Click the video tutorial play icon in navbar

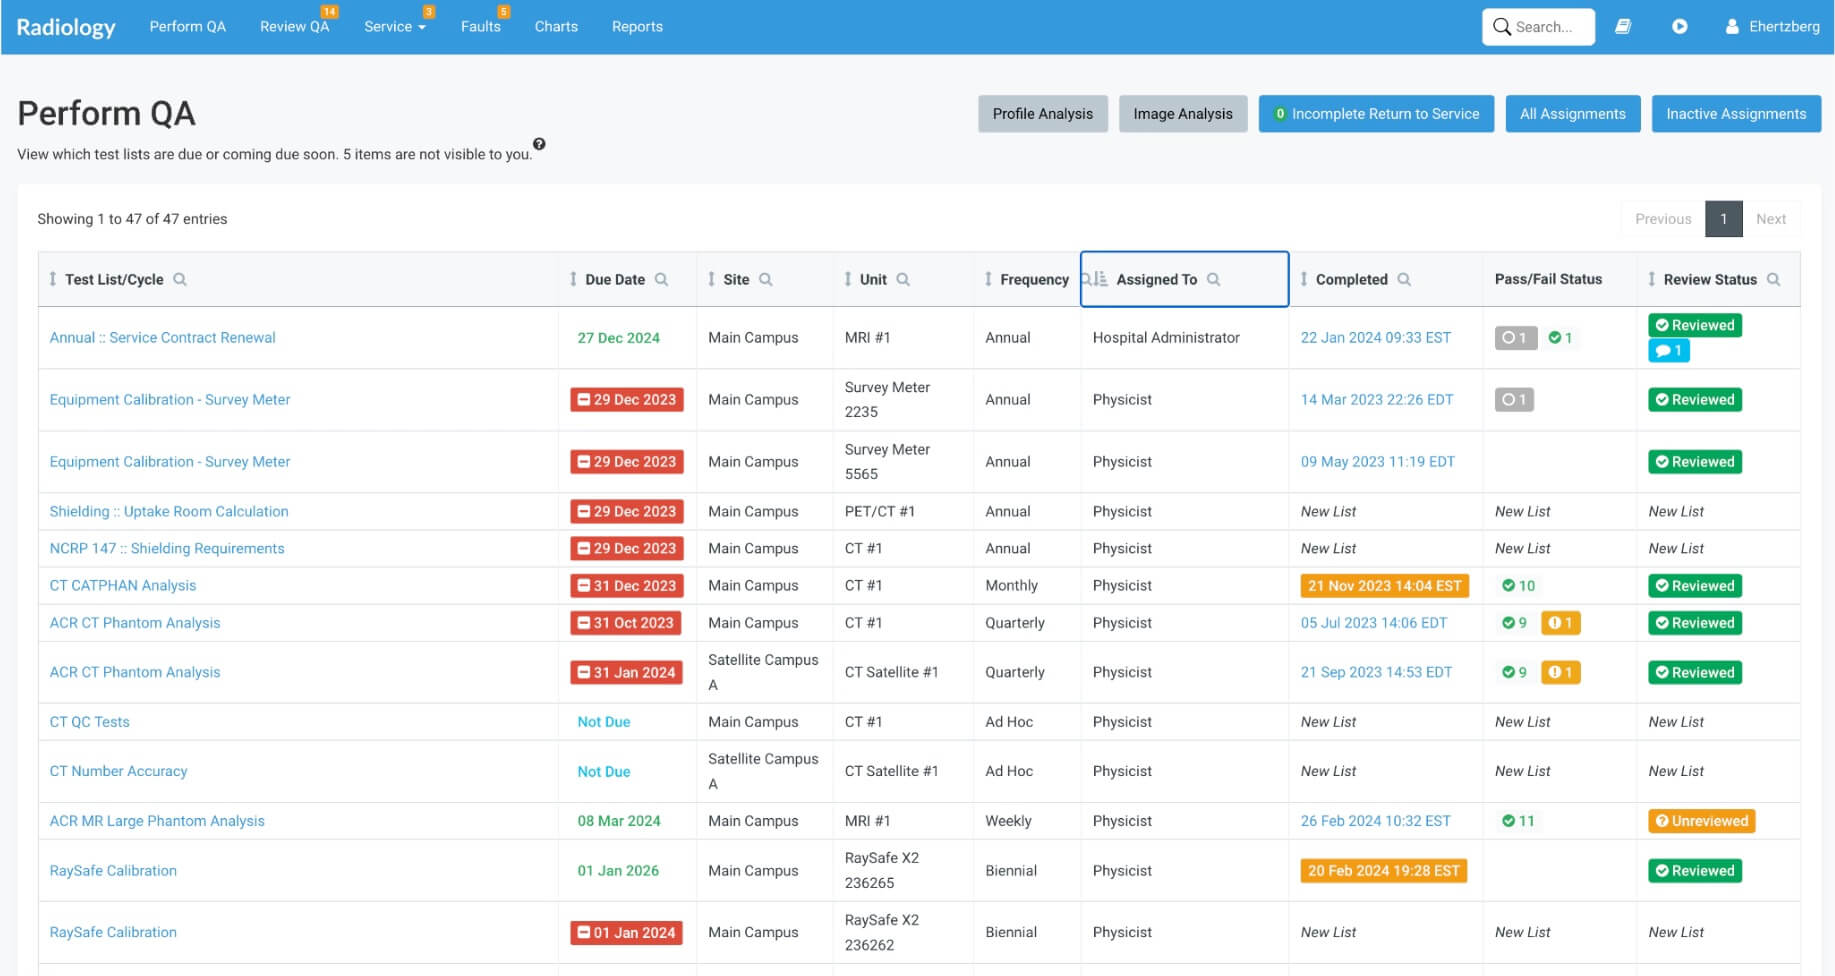[1679, 27]
